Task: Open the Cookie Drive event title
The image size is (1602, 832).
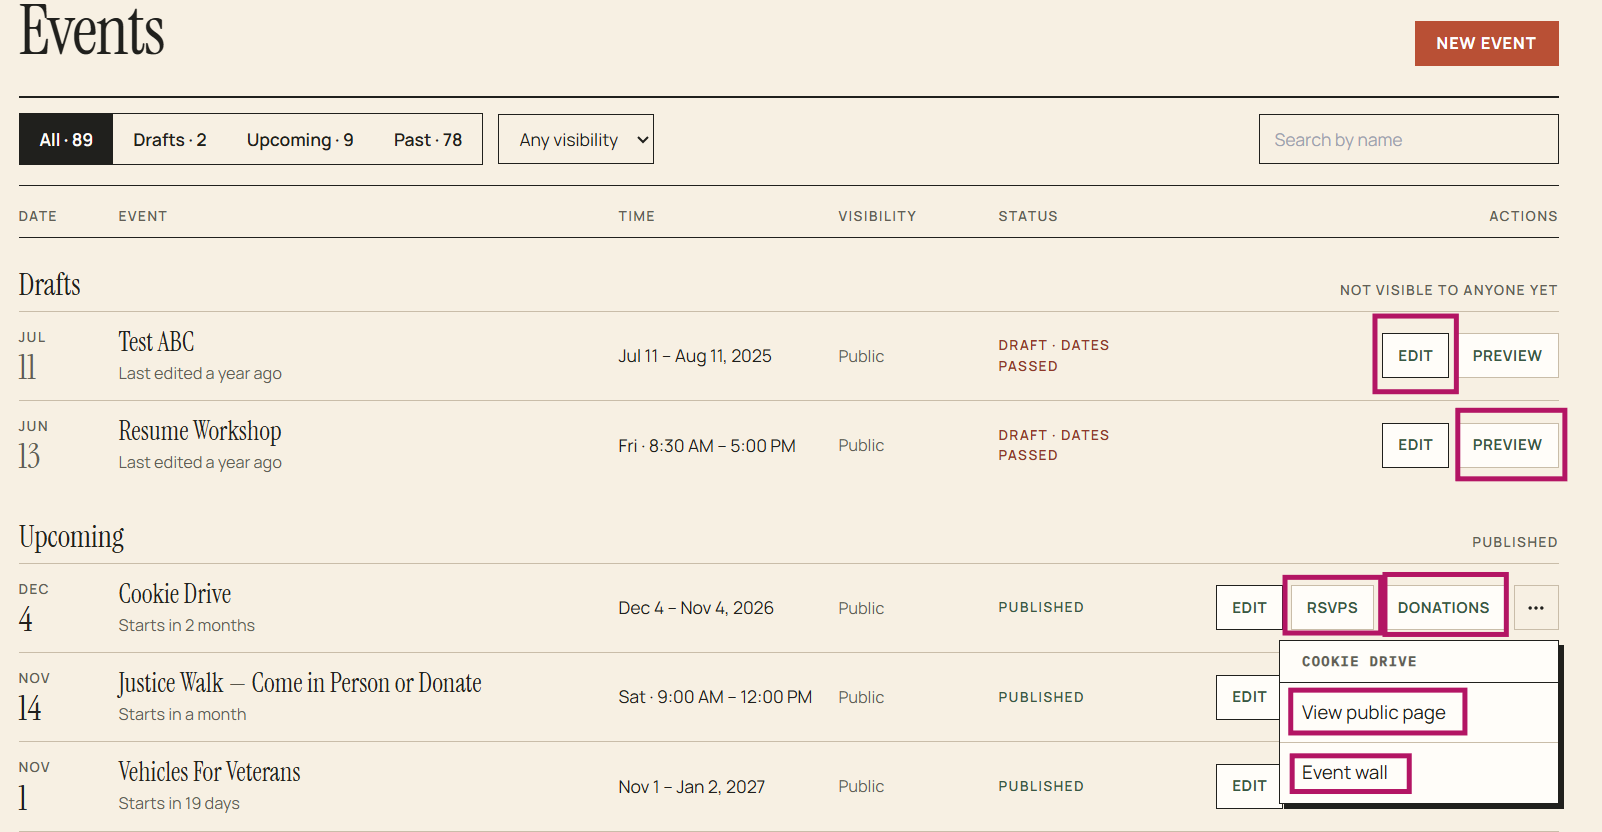Action: coord(175,594)
